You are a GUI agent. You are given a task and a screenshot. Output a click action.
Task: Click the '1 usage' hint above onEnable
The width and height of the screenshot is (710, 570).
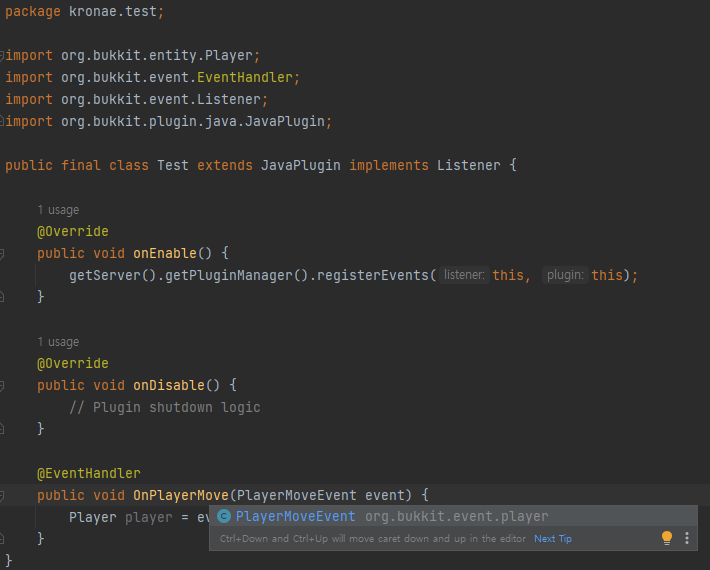58,210
